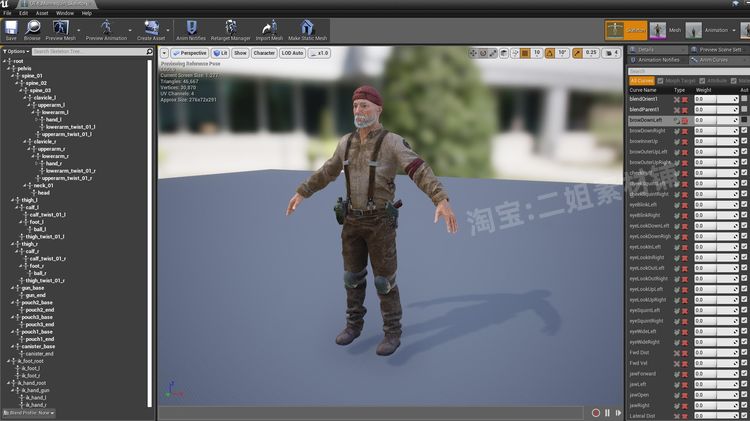The width and height of the screenshot is (750, 421).
Task: Click the Make Static Mesh icon
Action: coord(307,28)
